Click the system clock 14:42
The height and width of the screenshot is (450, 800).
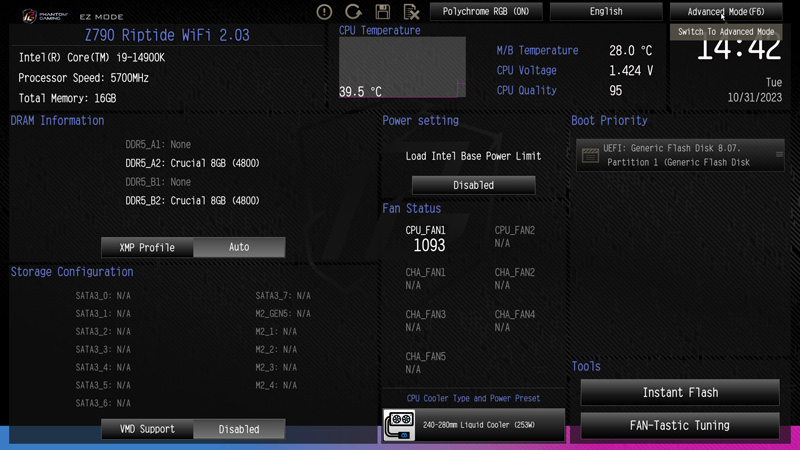click(738, 50)
